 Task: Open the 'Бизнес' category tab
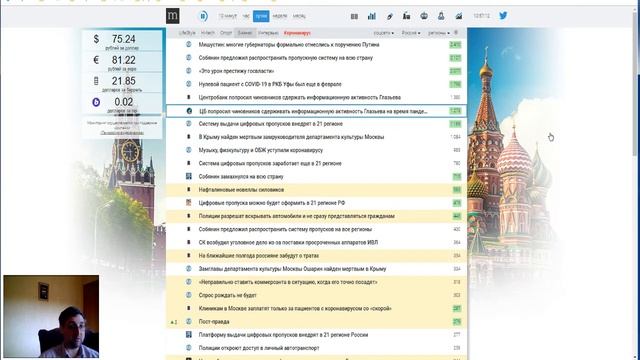[244, 33]
